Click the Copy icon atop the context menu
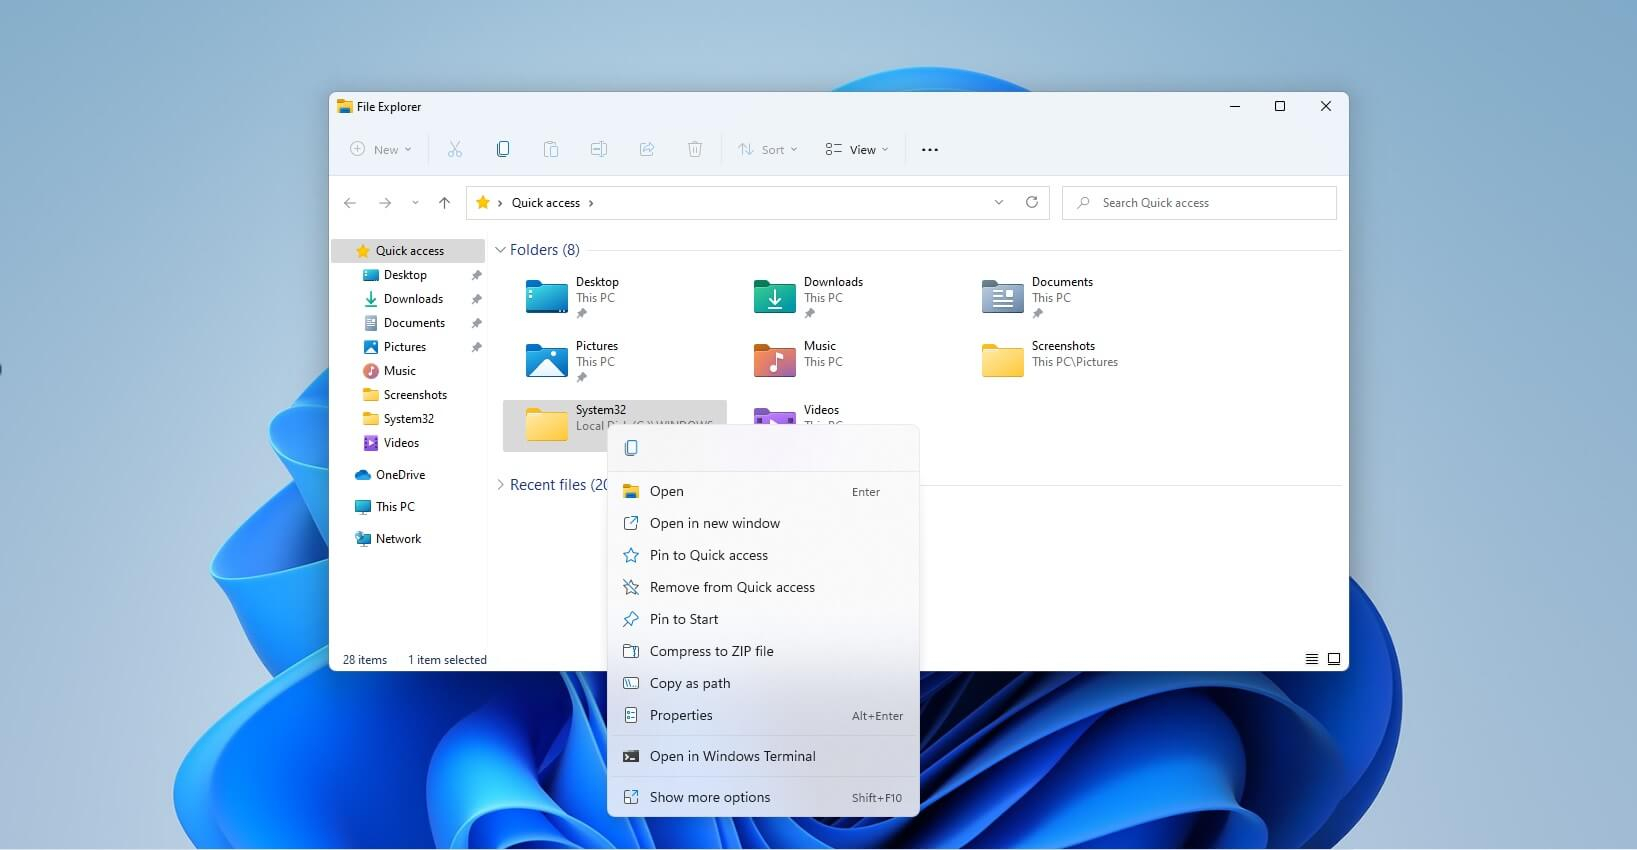 [x=631, y=448]
